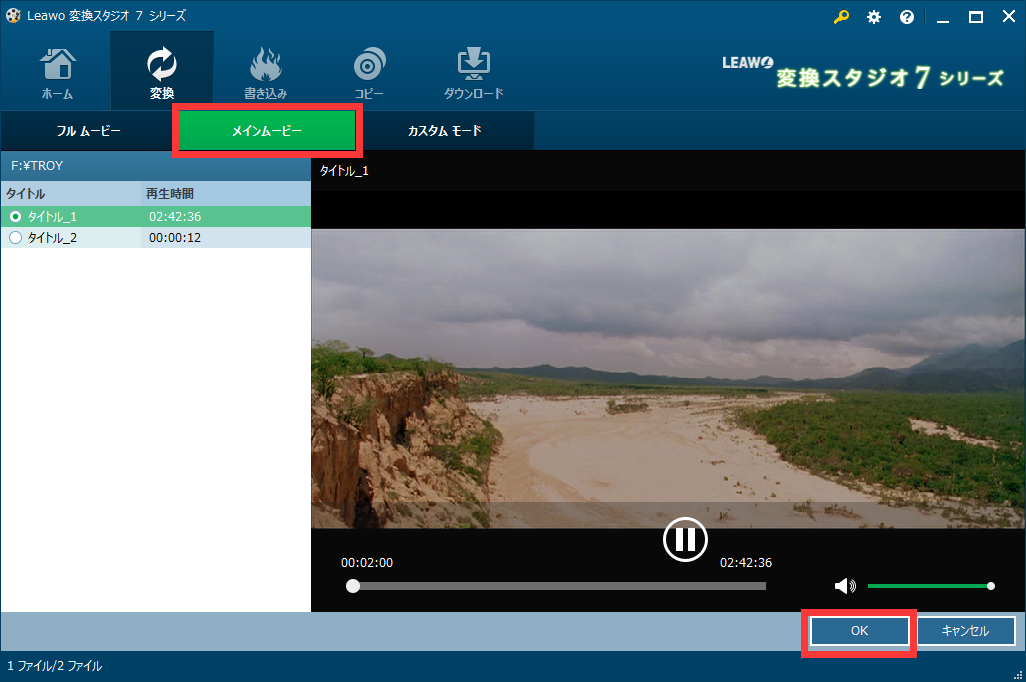Switch to メインムービー mode tab
1026x682 pixels.
coord(266,131)
